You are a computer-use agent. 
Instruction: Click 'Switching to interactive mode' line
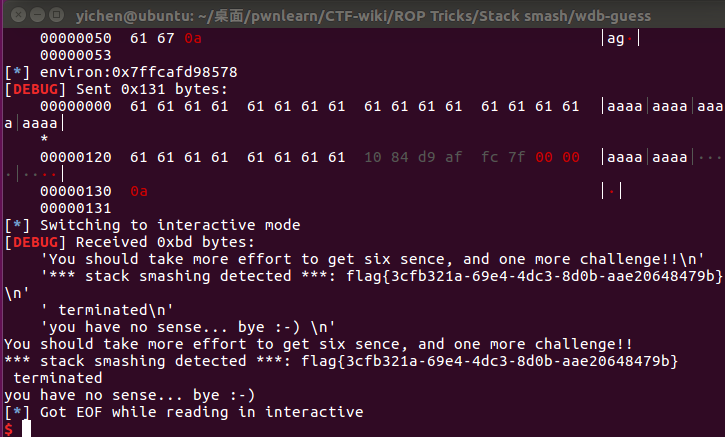click(x=170, y=225)
